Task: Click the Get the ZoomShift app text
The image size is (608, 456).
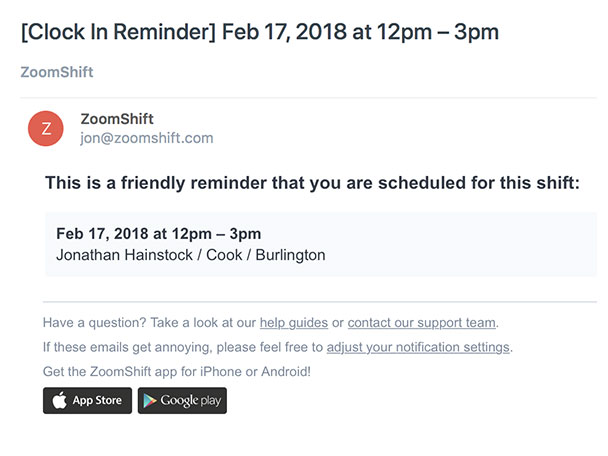Action: 177,371
